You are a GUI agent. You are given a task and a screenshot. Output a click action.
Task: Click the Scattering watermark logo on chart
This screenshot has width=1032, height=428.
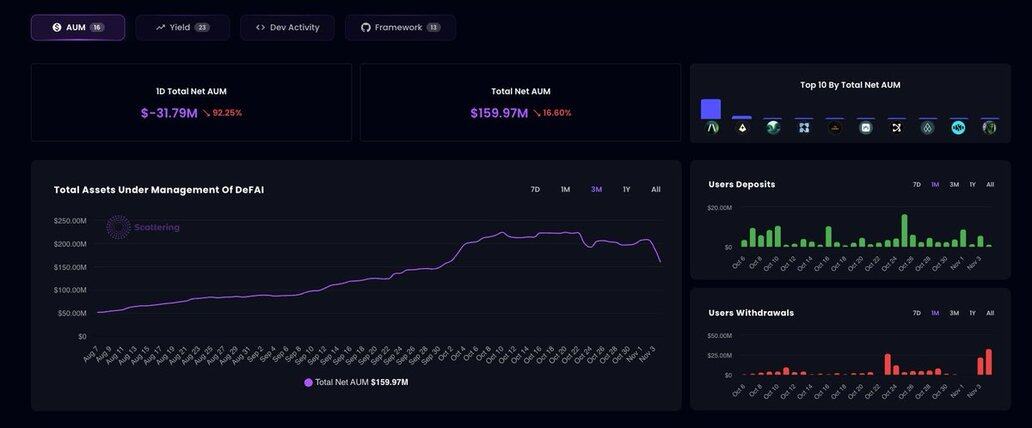[119, 227]
